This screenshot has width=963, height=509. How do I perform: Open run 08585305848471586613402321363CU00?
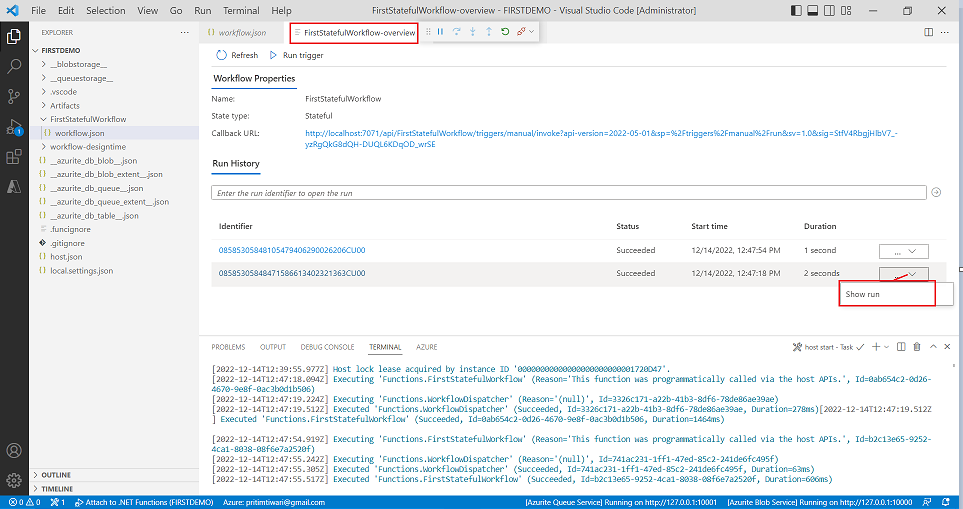(x=292, y=273)
